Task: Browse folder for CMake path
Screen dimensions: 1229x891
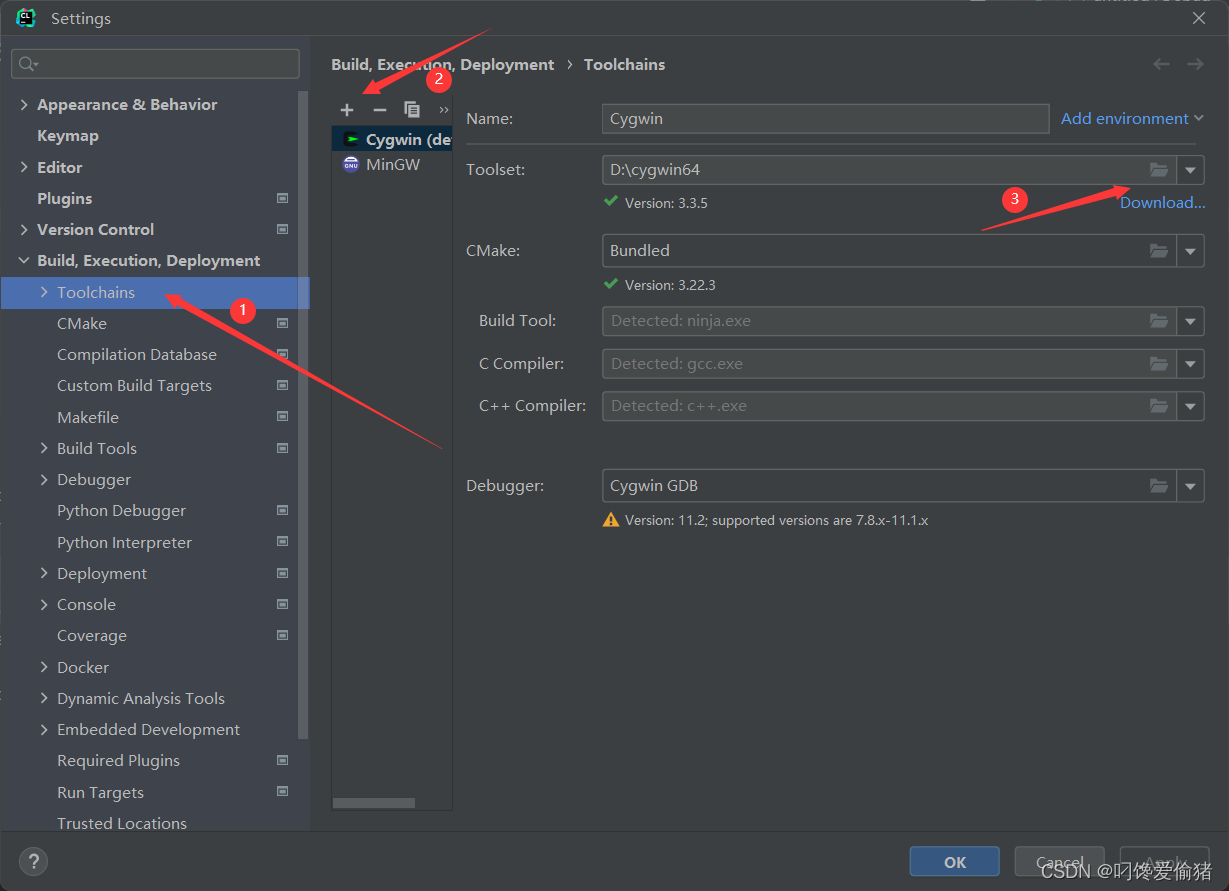Action: [x=1159, y=251]
